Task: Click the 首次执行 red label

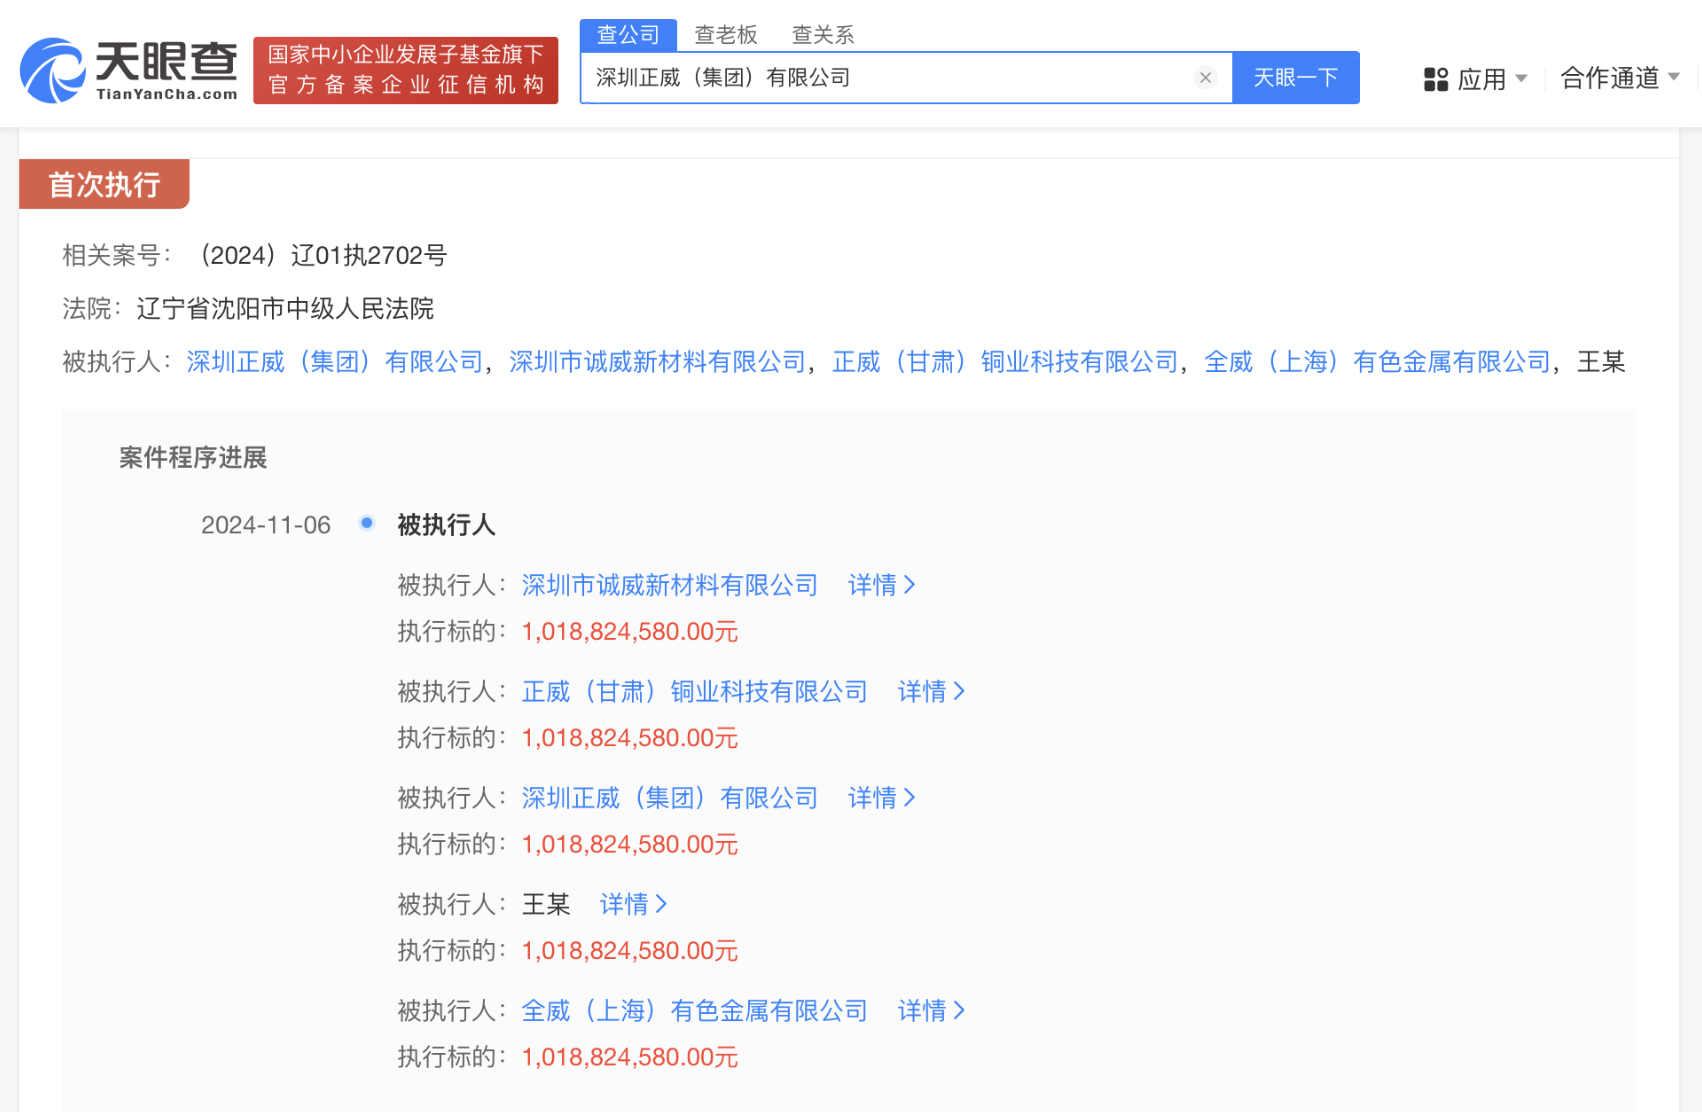Action: (x=104, y=185)
